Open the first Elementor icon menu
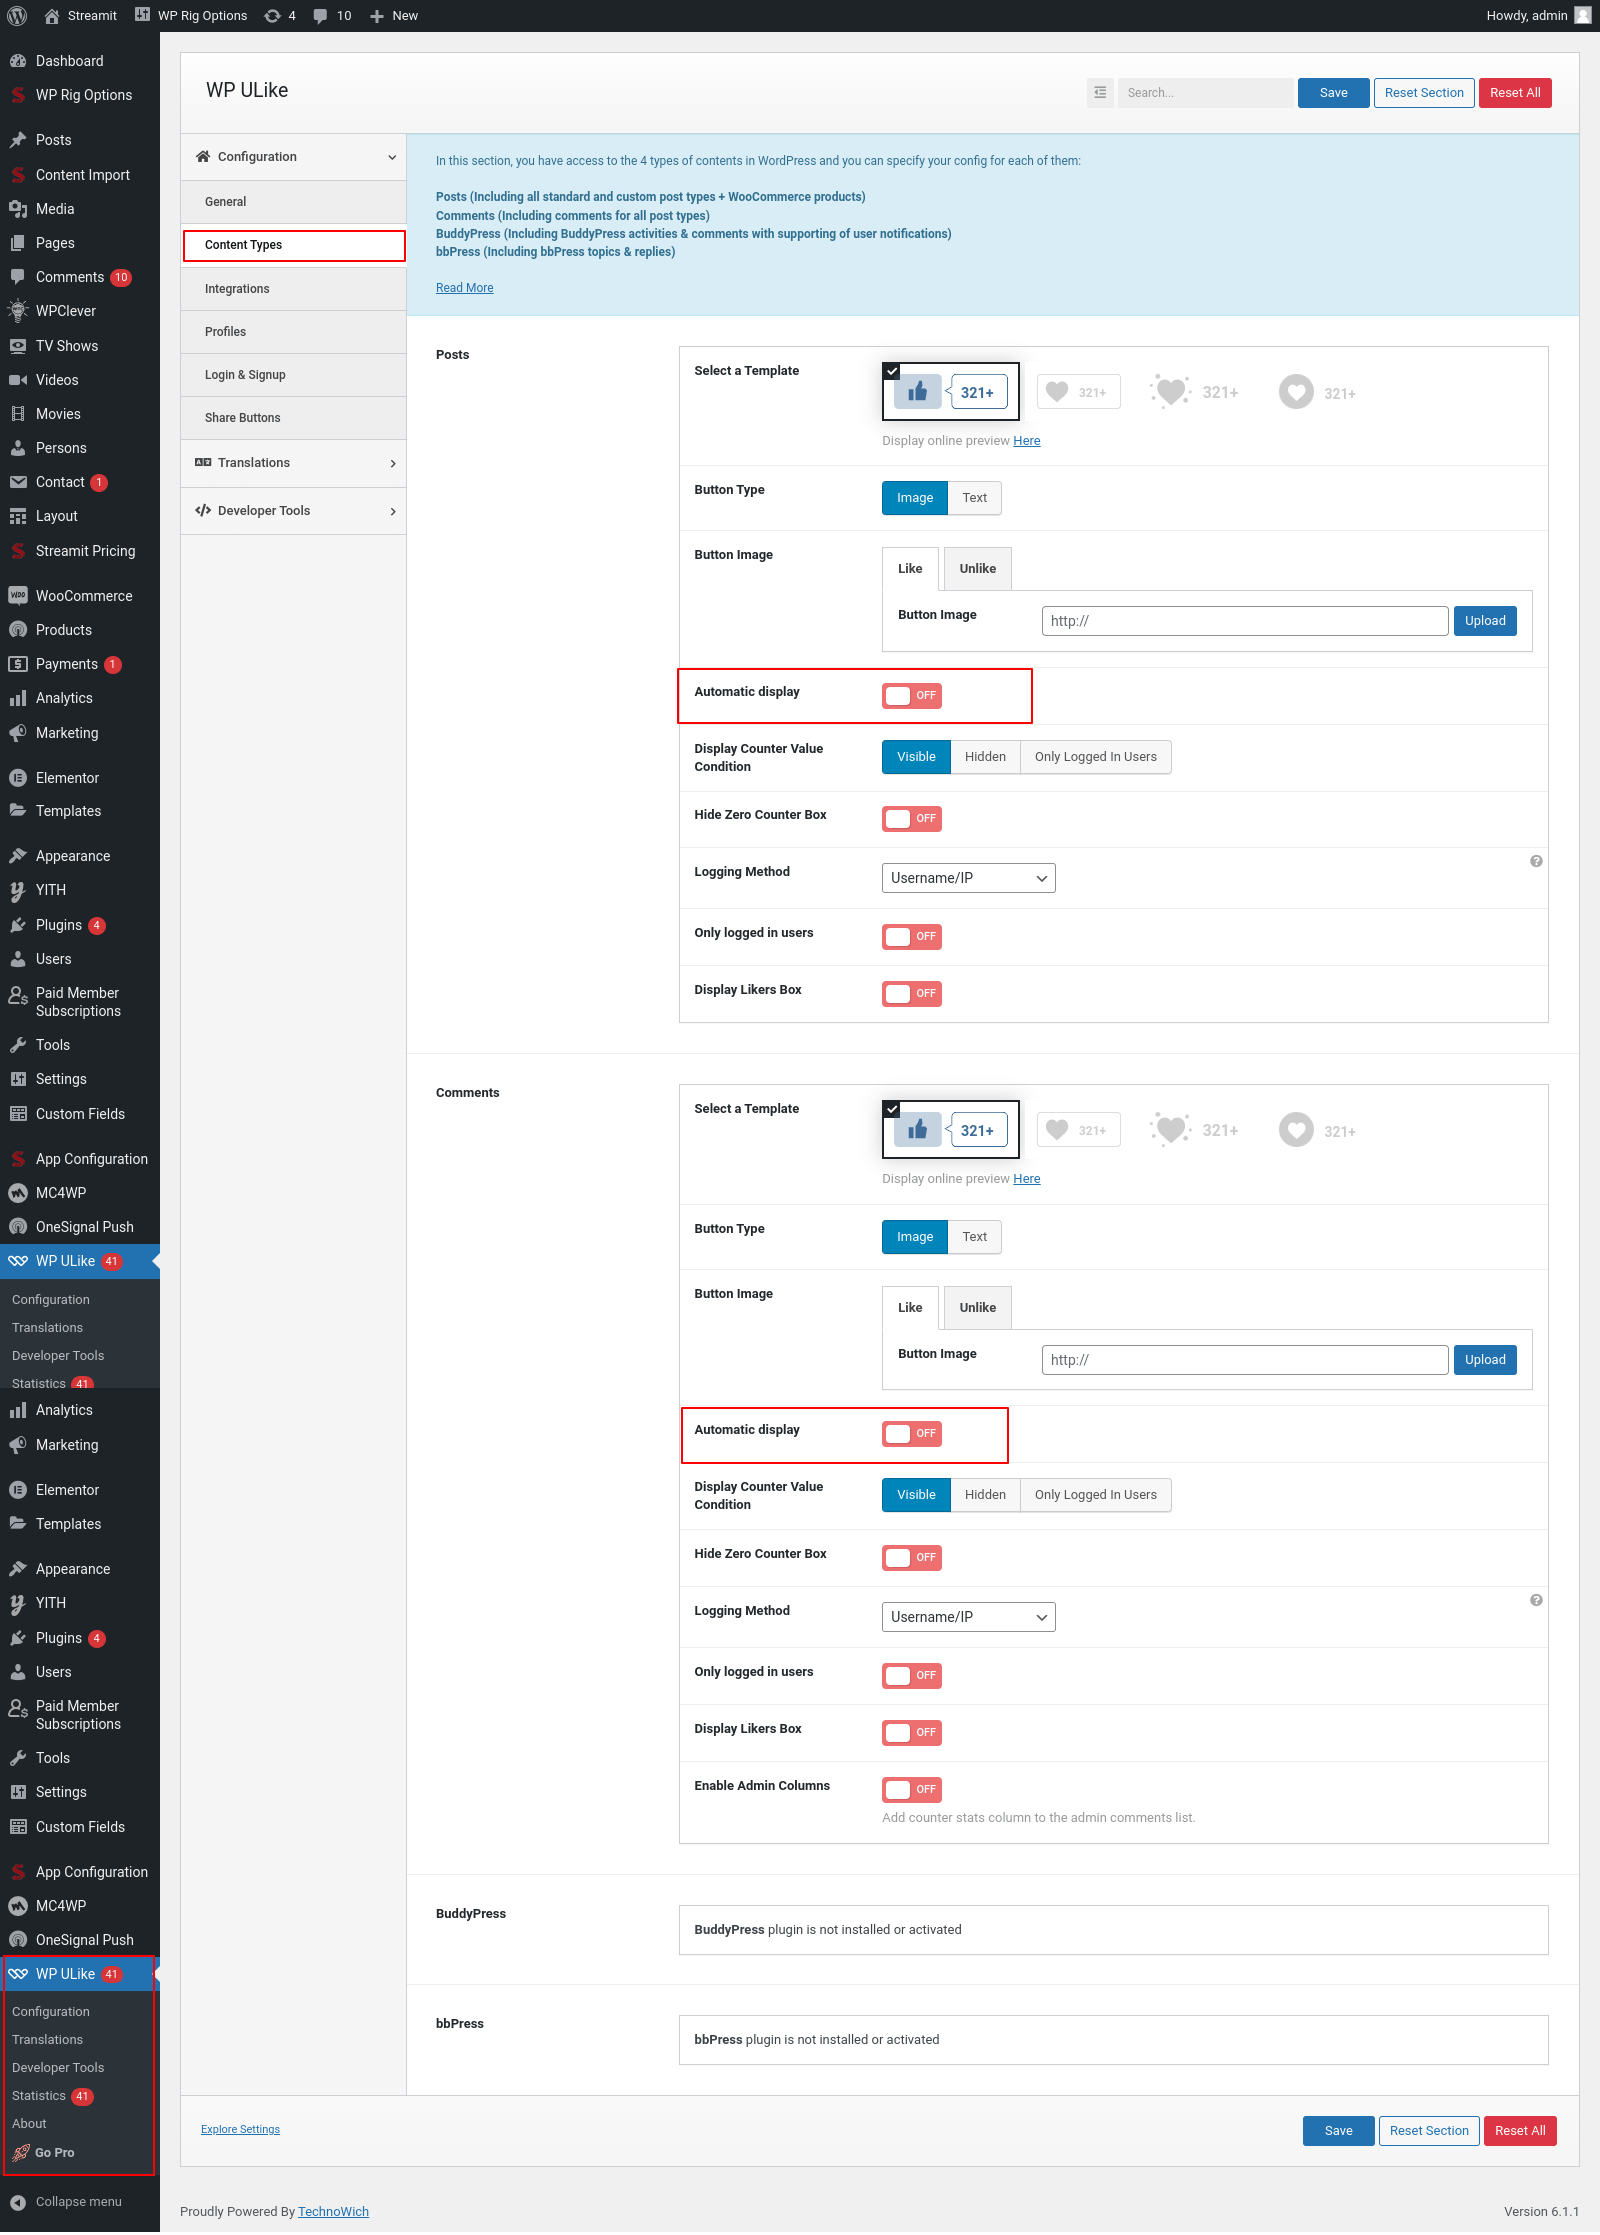The width and height of the screenshot is (1600, 2235). coord(18,778)
